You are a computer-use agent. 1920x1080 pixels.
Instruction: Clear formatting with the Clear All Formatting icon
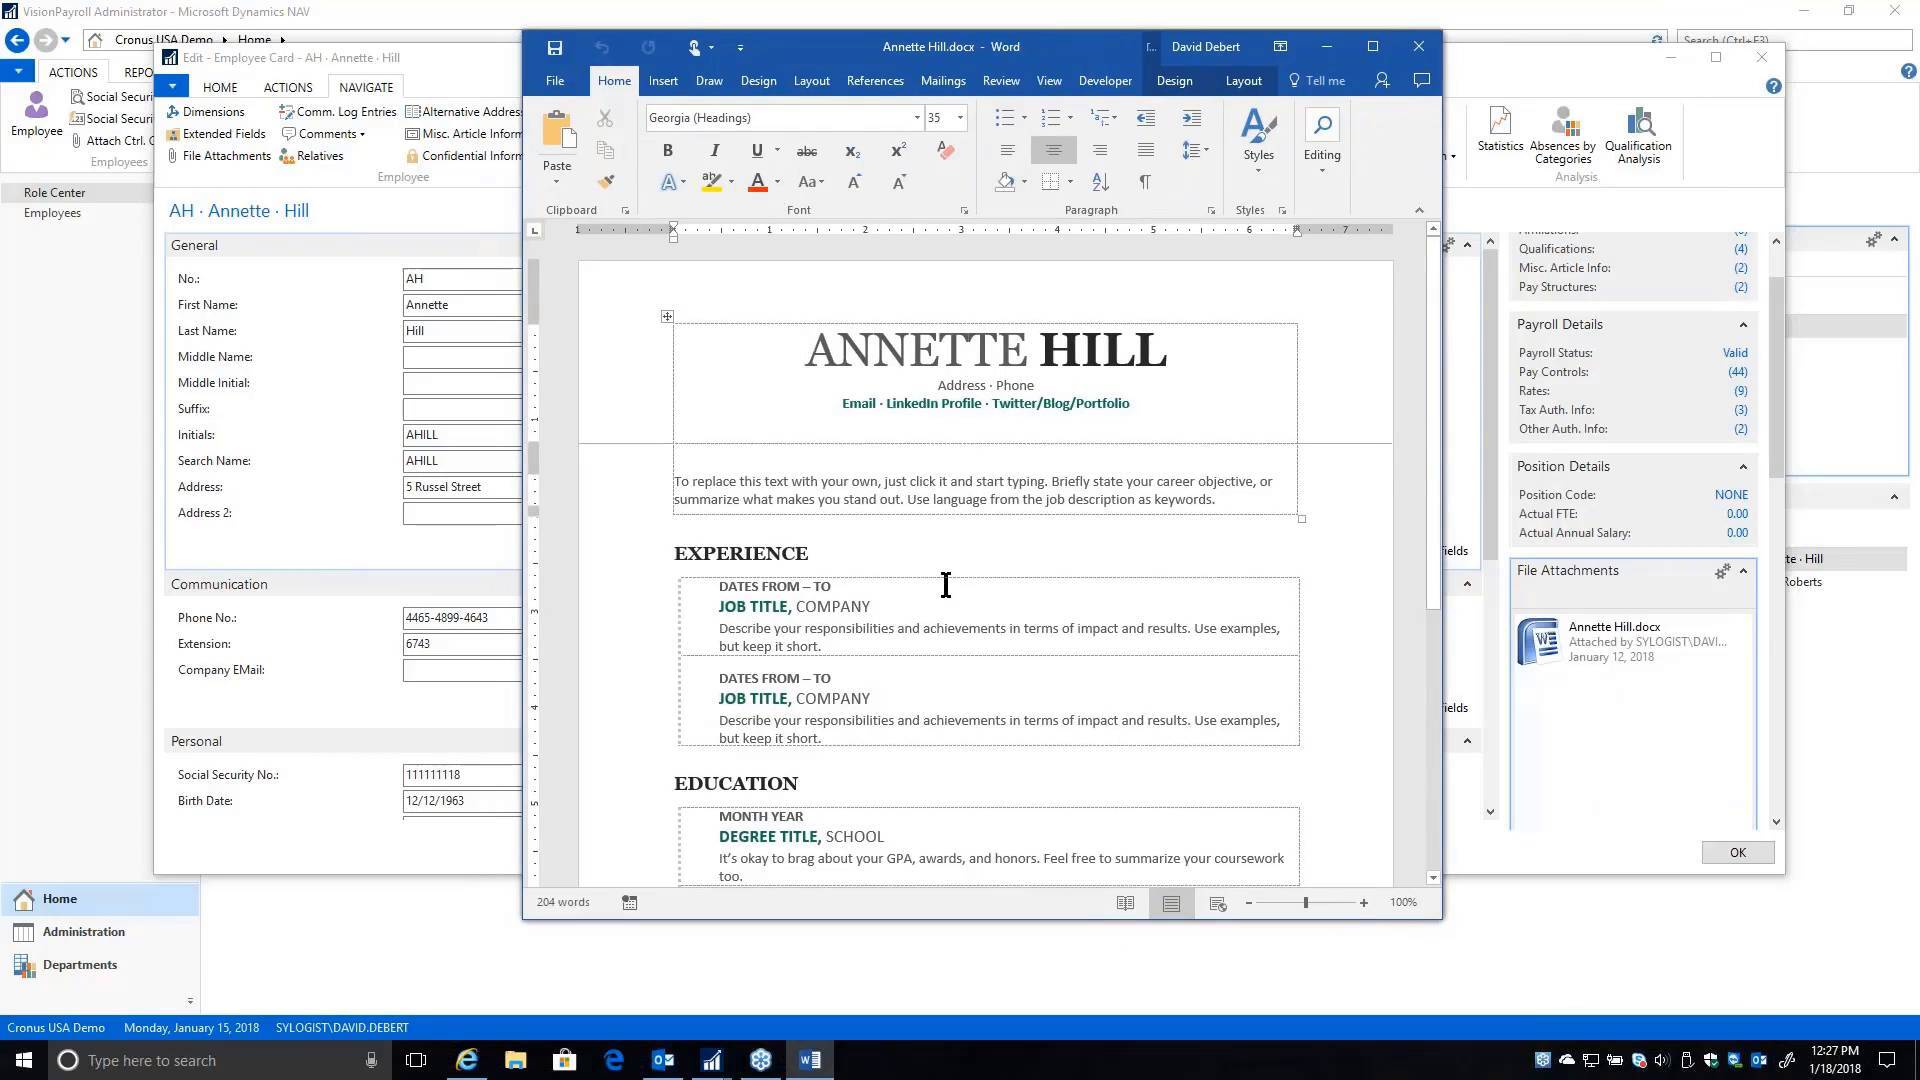[x=944, y=150]
